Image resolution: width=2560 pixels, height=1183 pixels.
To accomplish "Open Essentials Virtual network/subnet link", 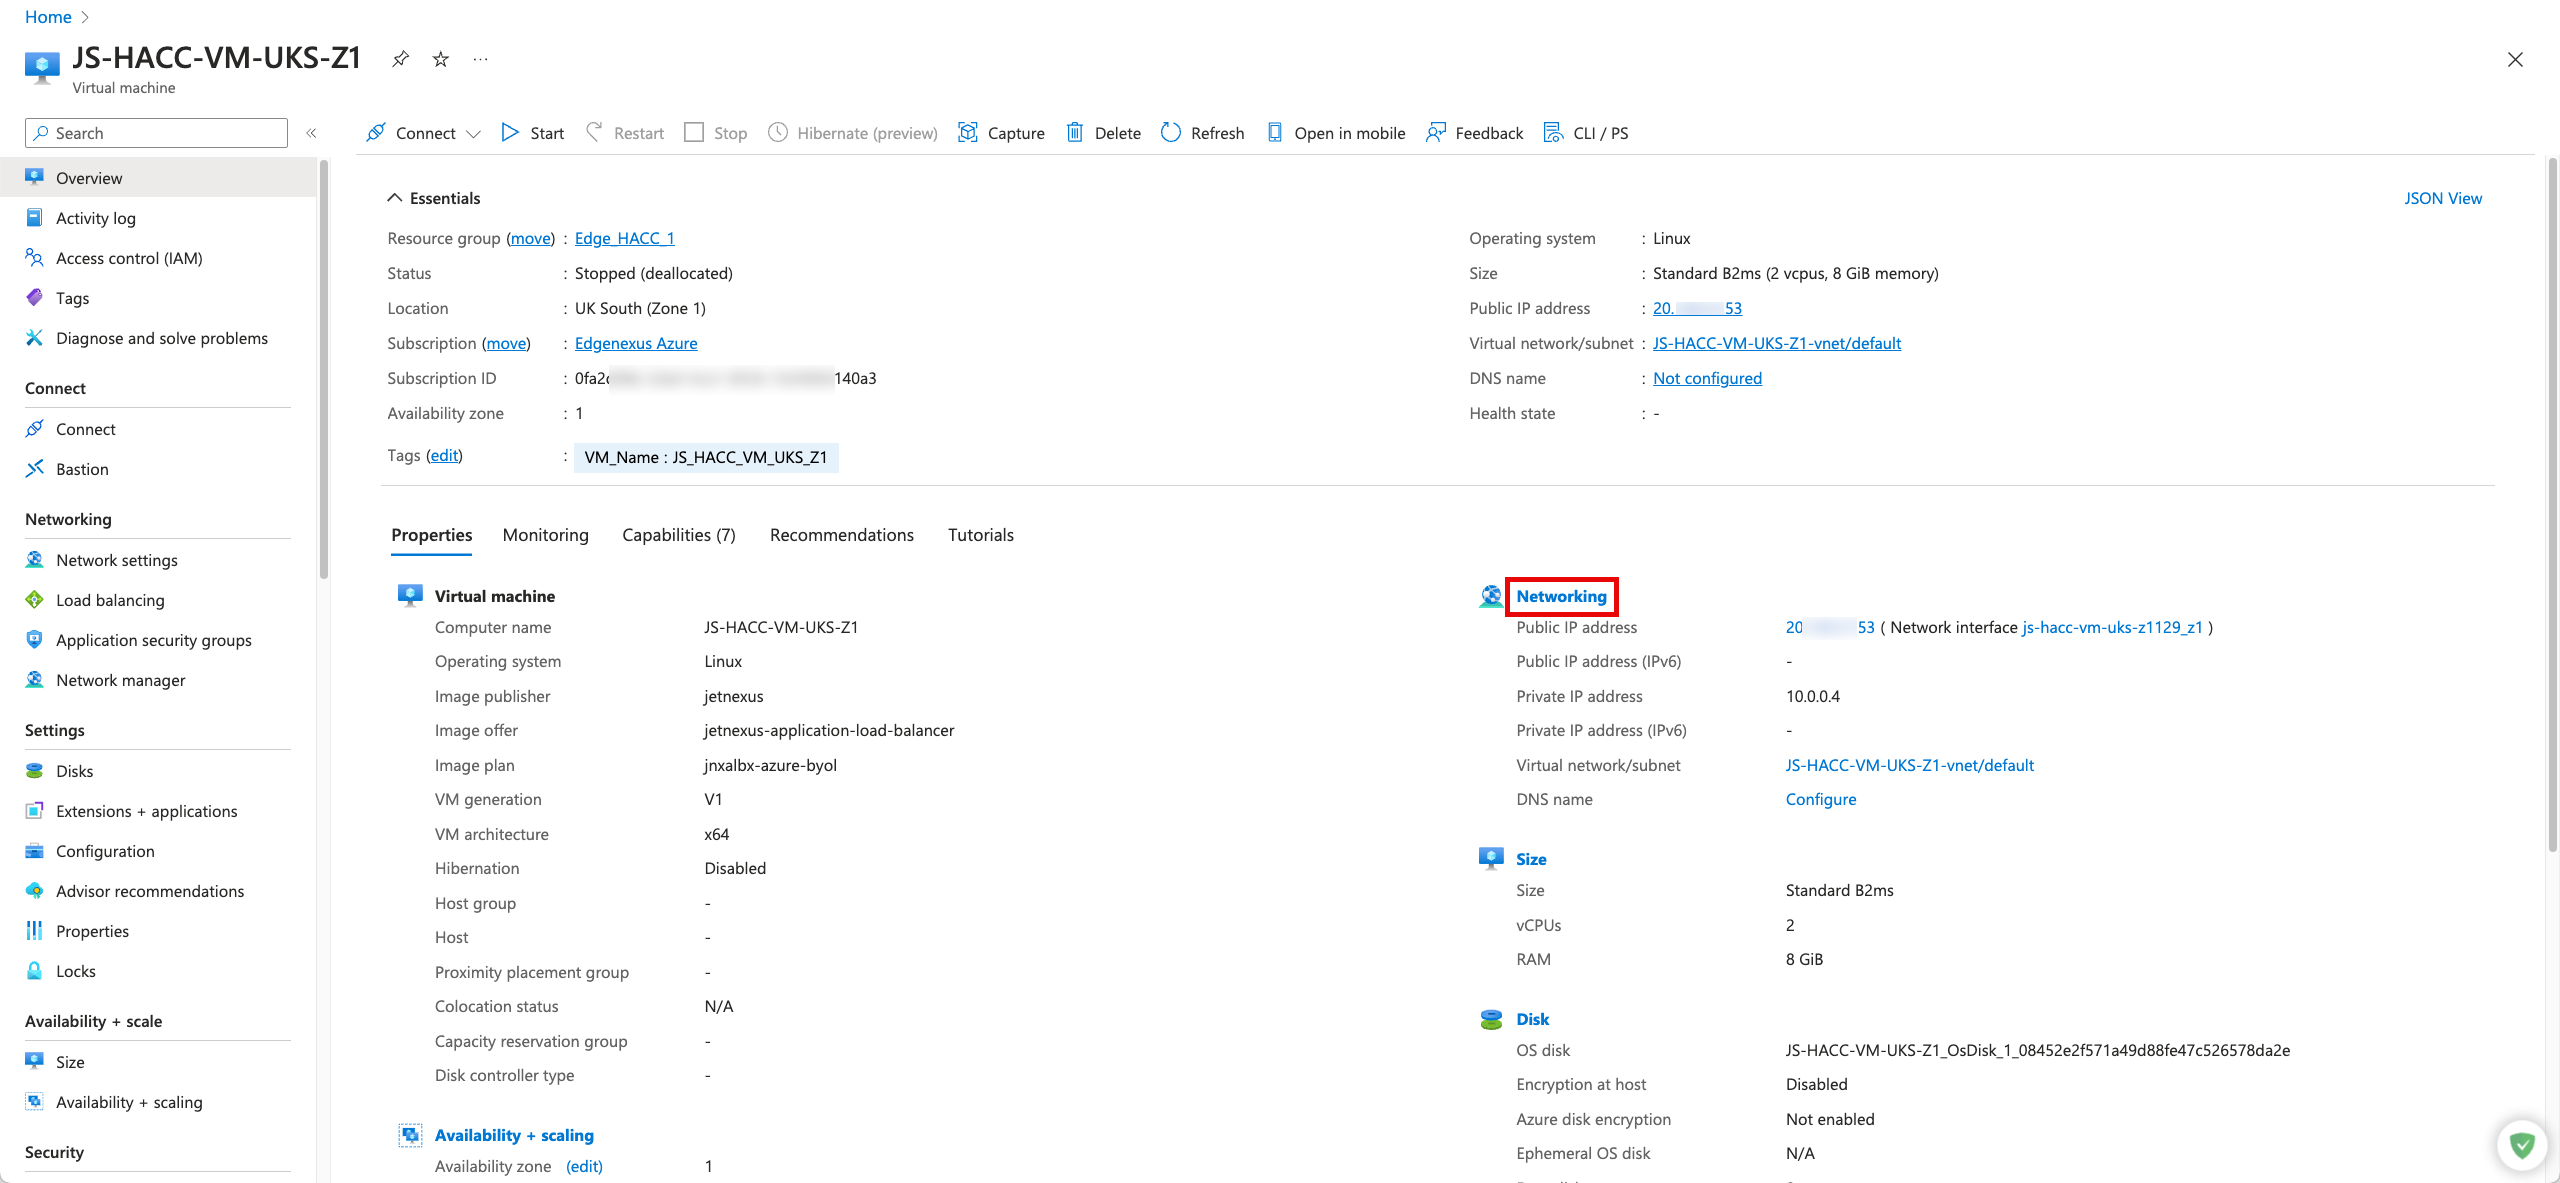I will [1777, 343].
